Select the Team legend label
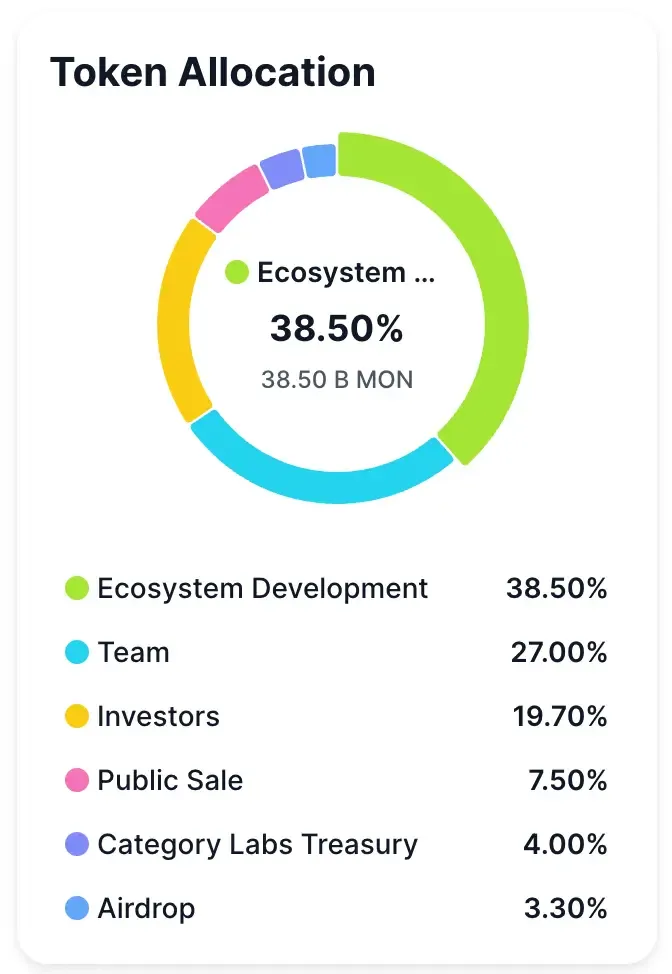 click(x=133, y=653)
